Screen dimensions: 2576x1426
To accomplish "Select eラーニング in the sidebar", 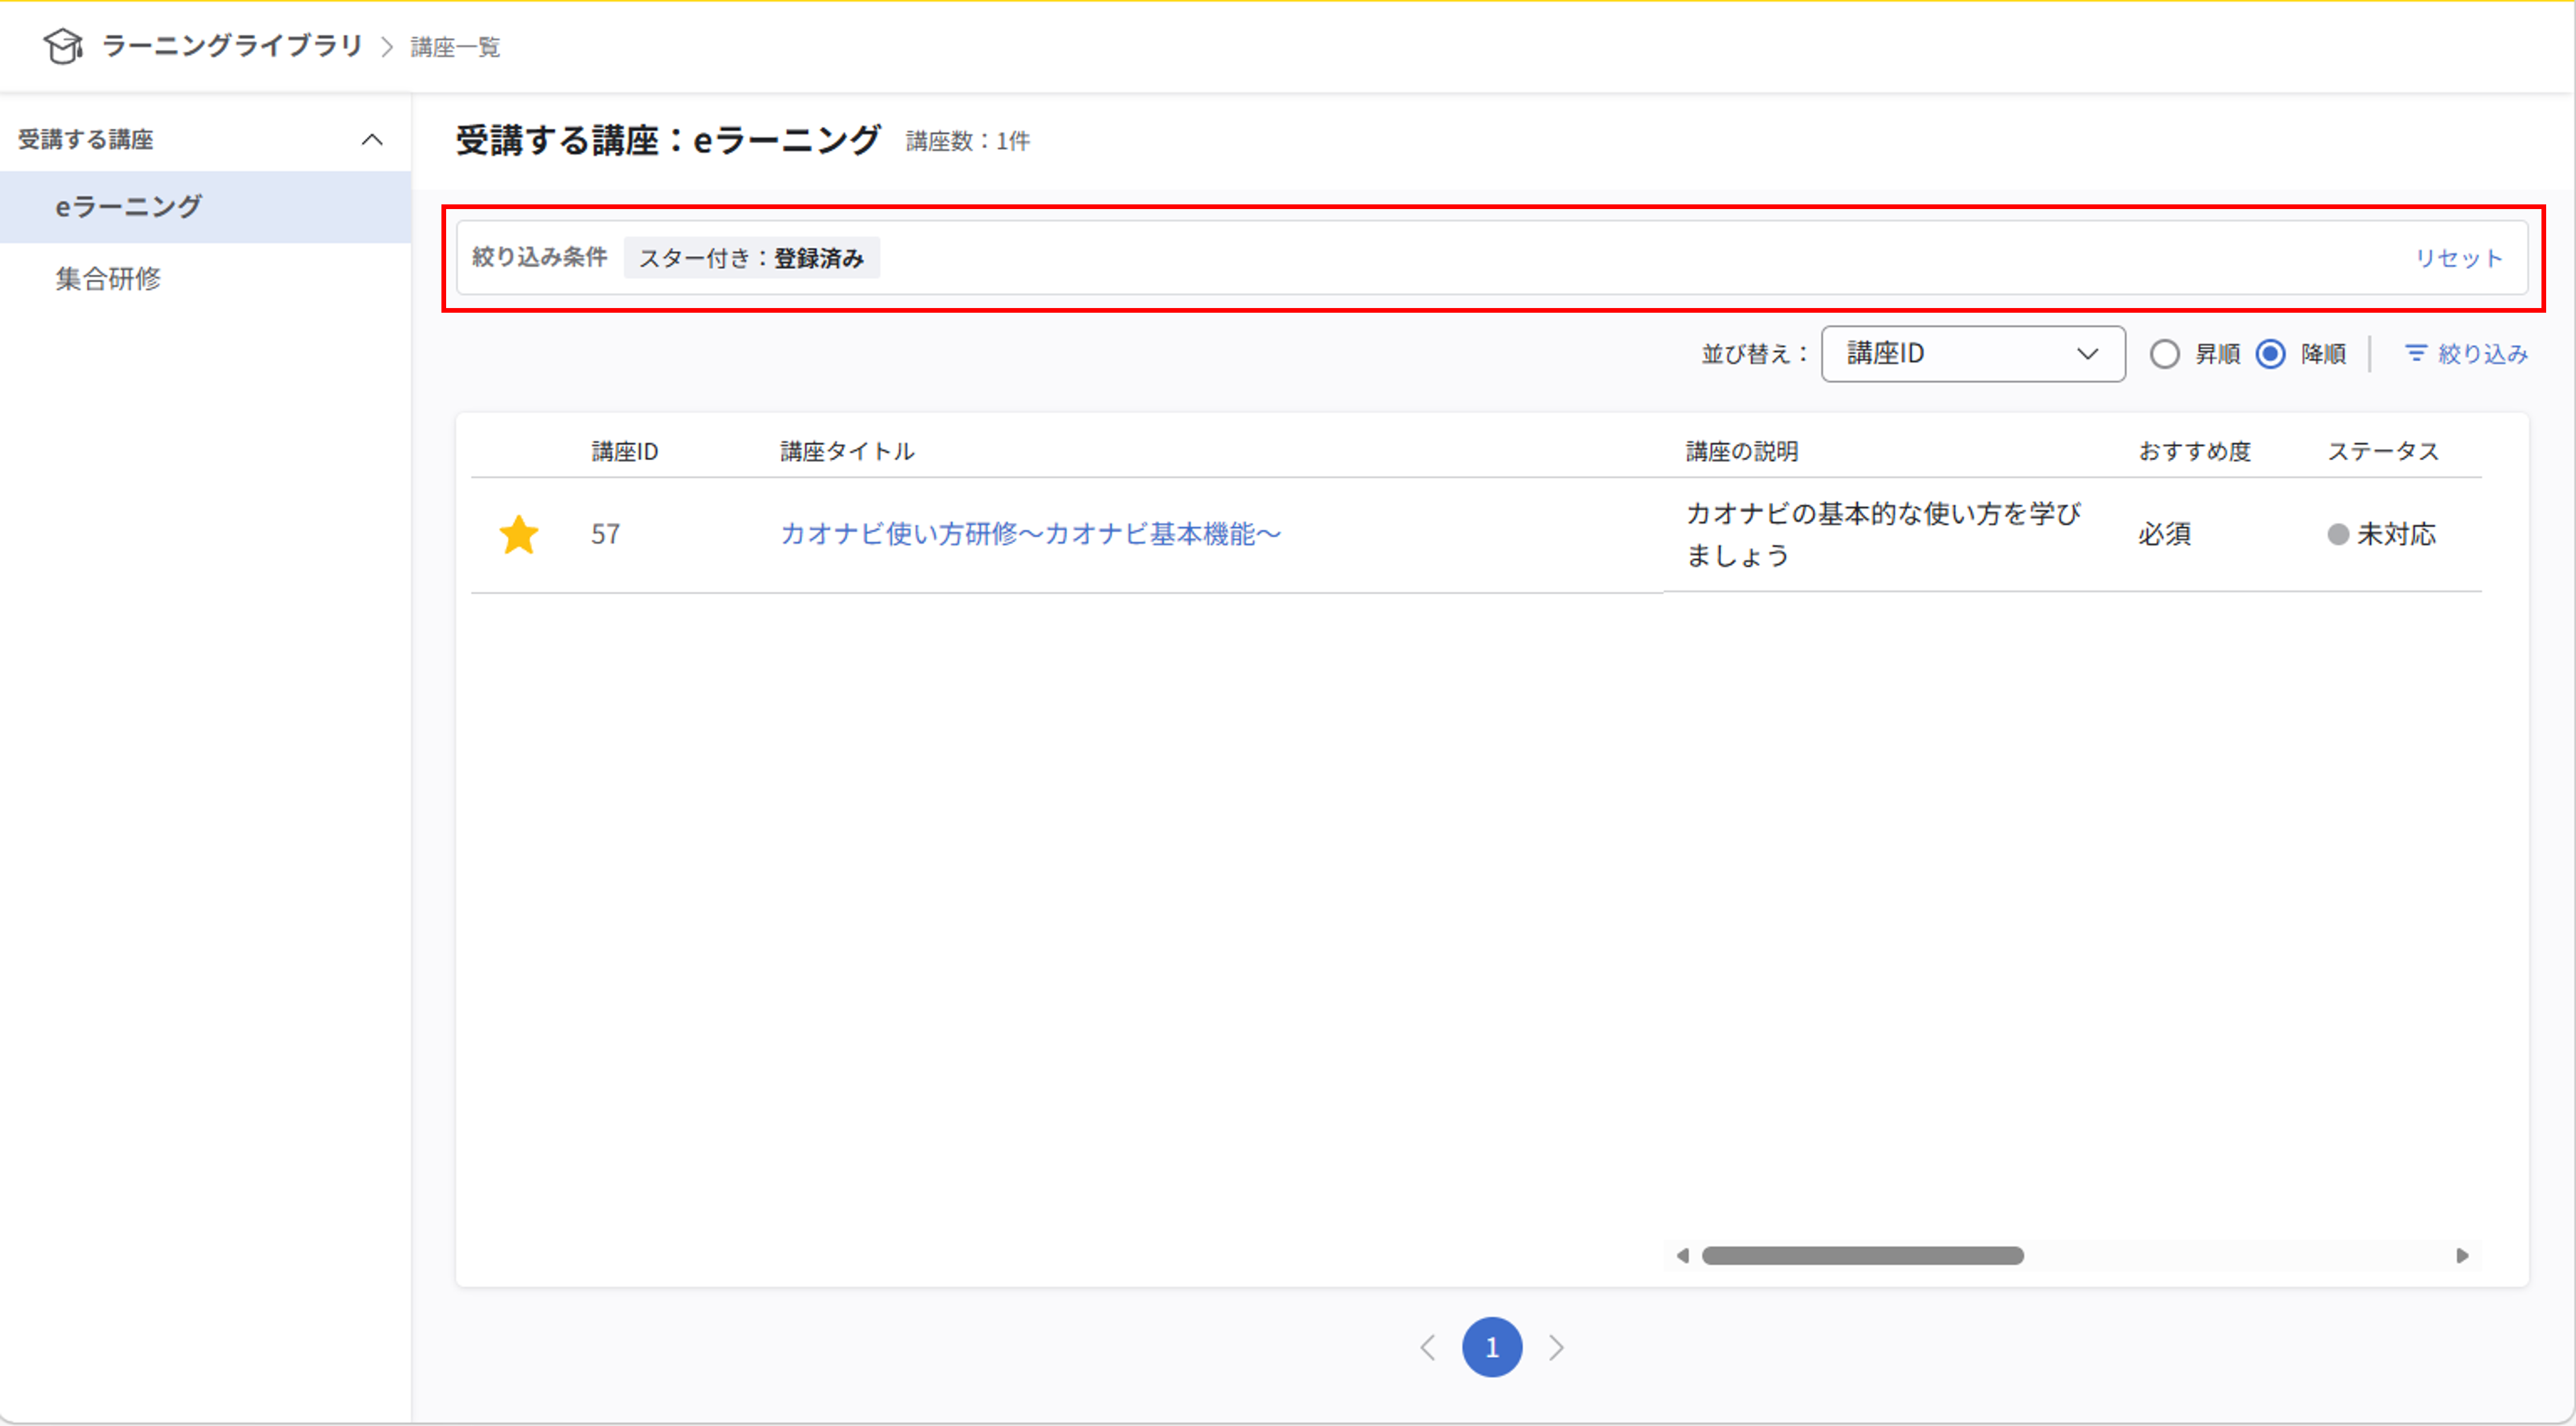I will click(206, 207).
